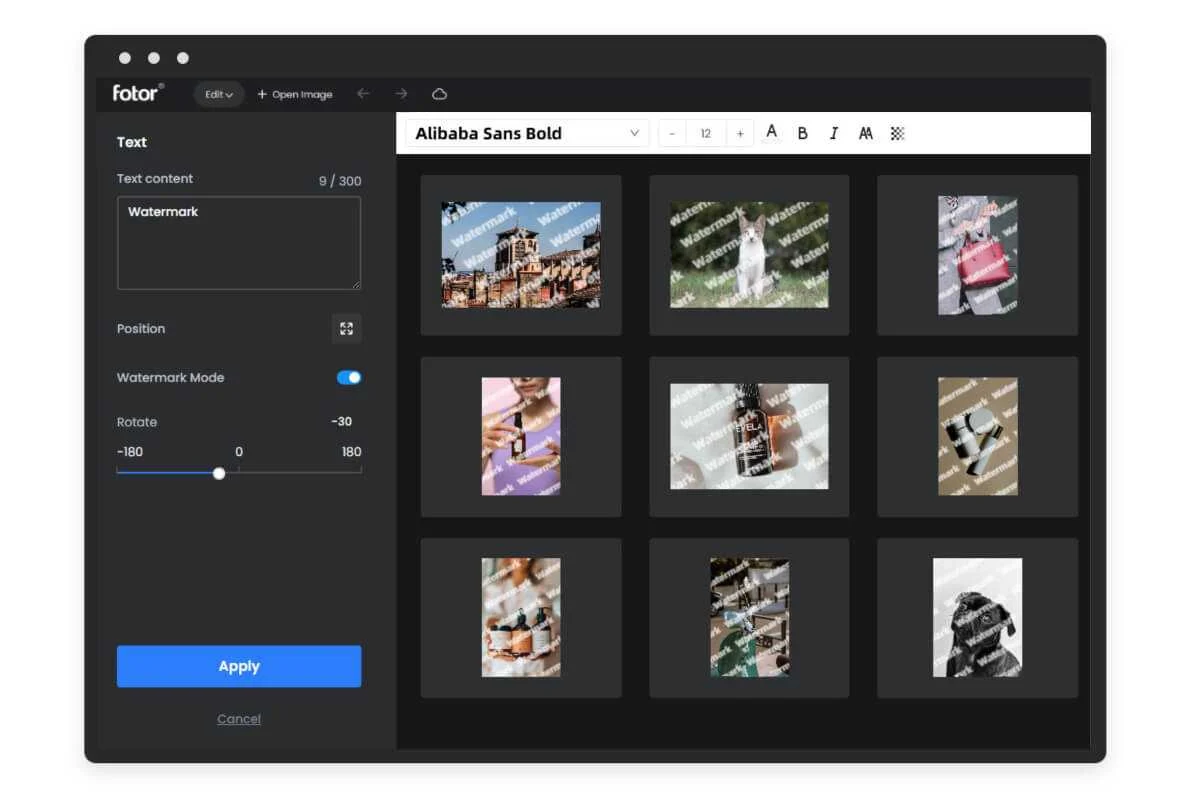Screen dimensions: 1200x800
Task: Click the redo arrow
Action: pyautogui.click(x=400, y=93)
